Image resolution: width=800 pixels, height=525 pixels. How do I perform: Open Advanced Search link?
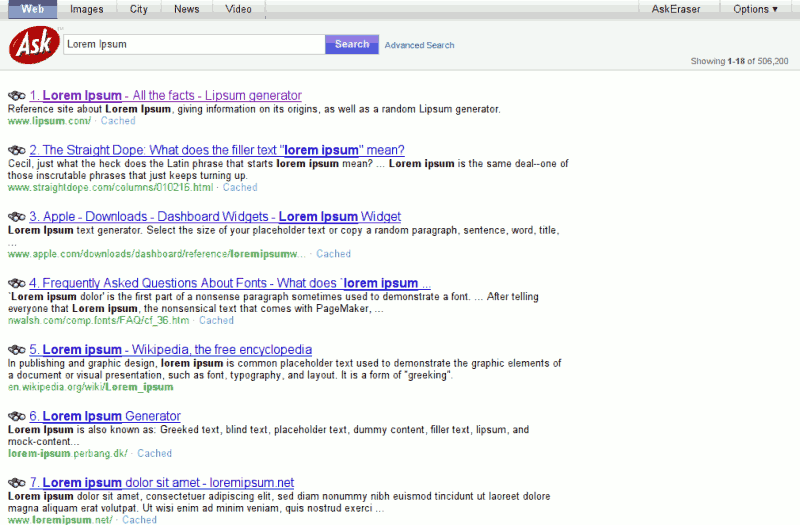pyautogui.click(x=419, y=45)
